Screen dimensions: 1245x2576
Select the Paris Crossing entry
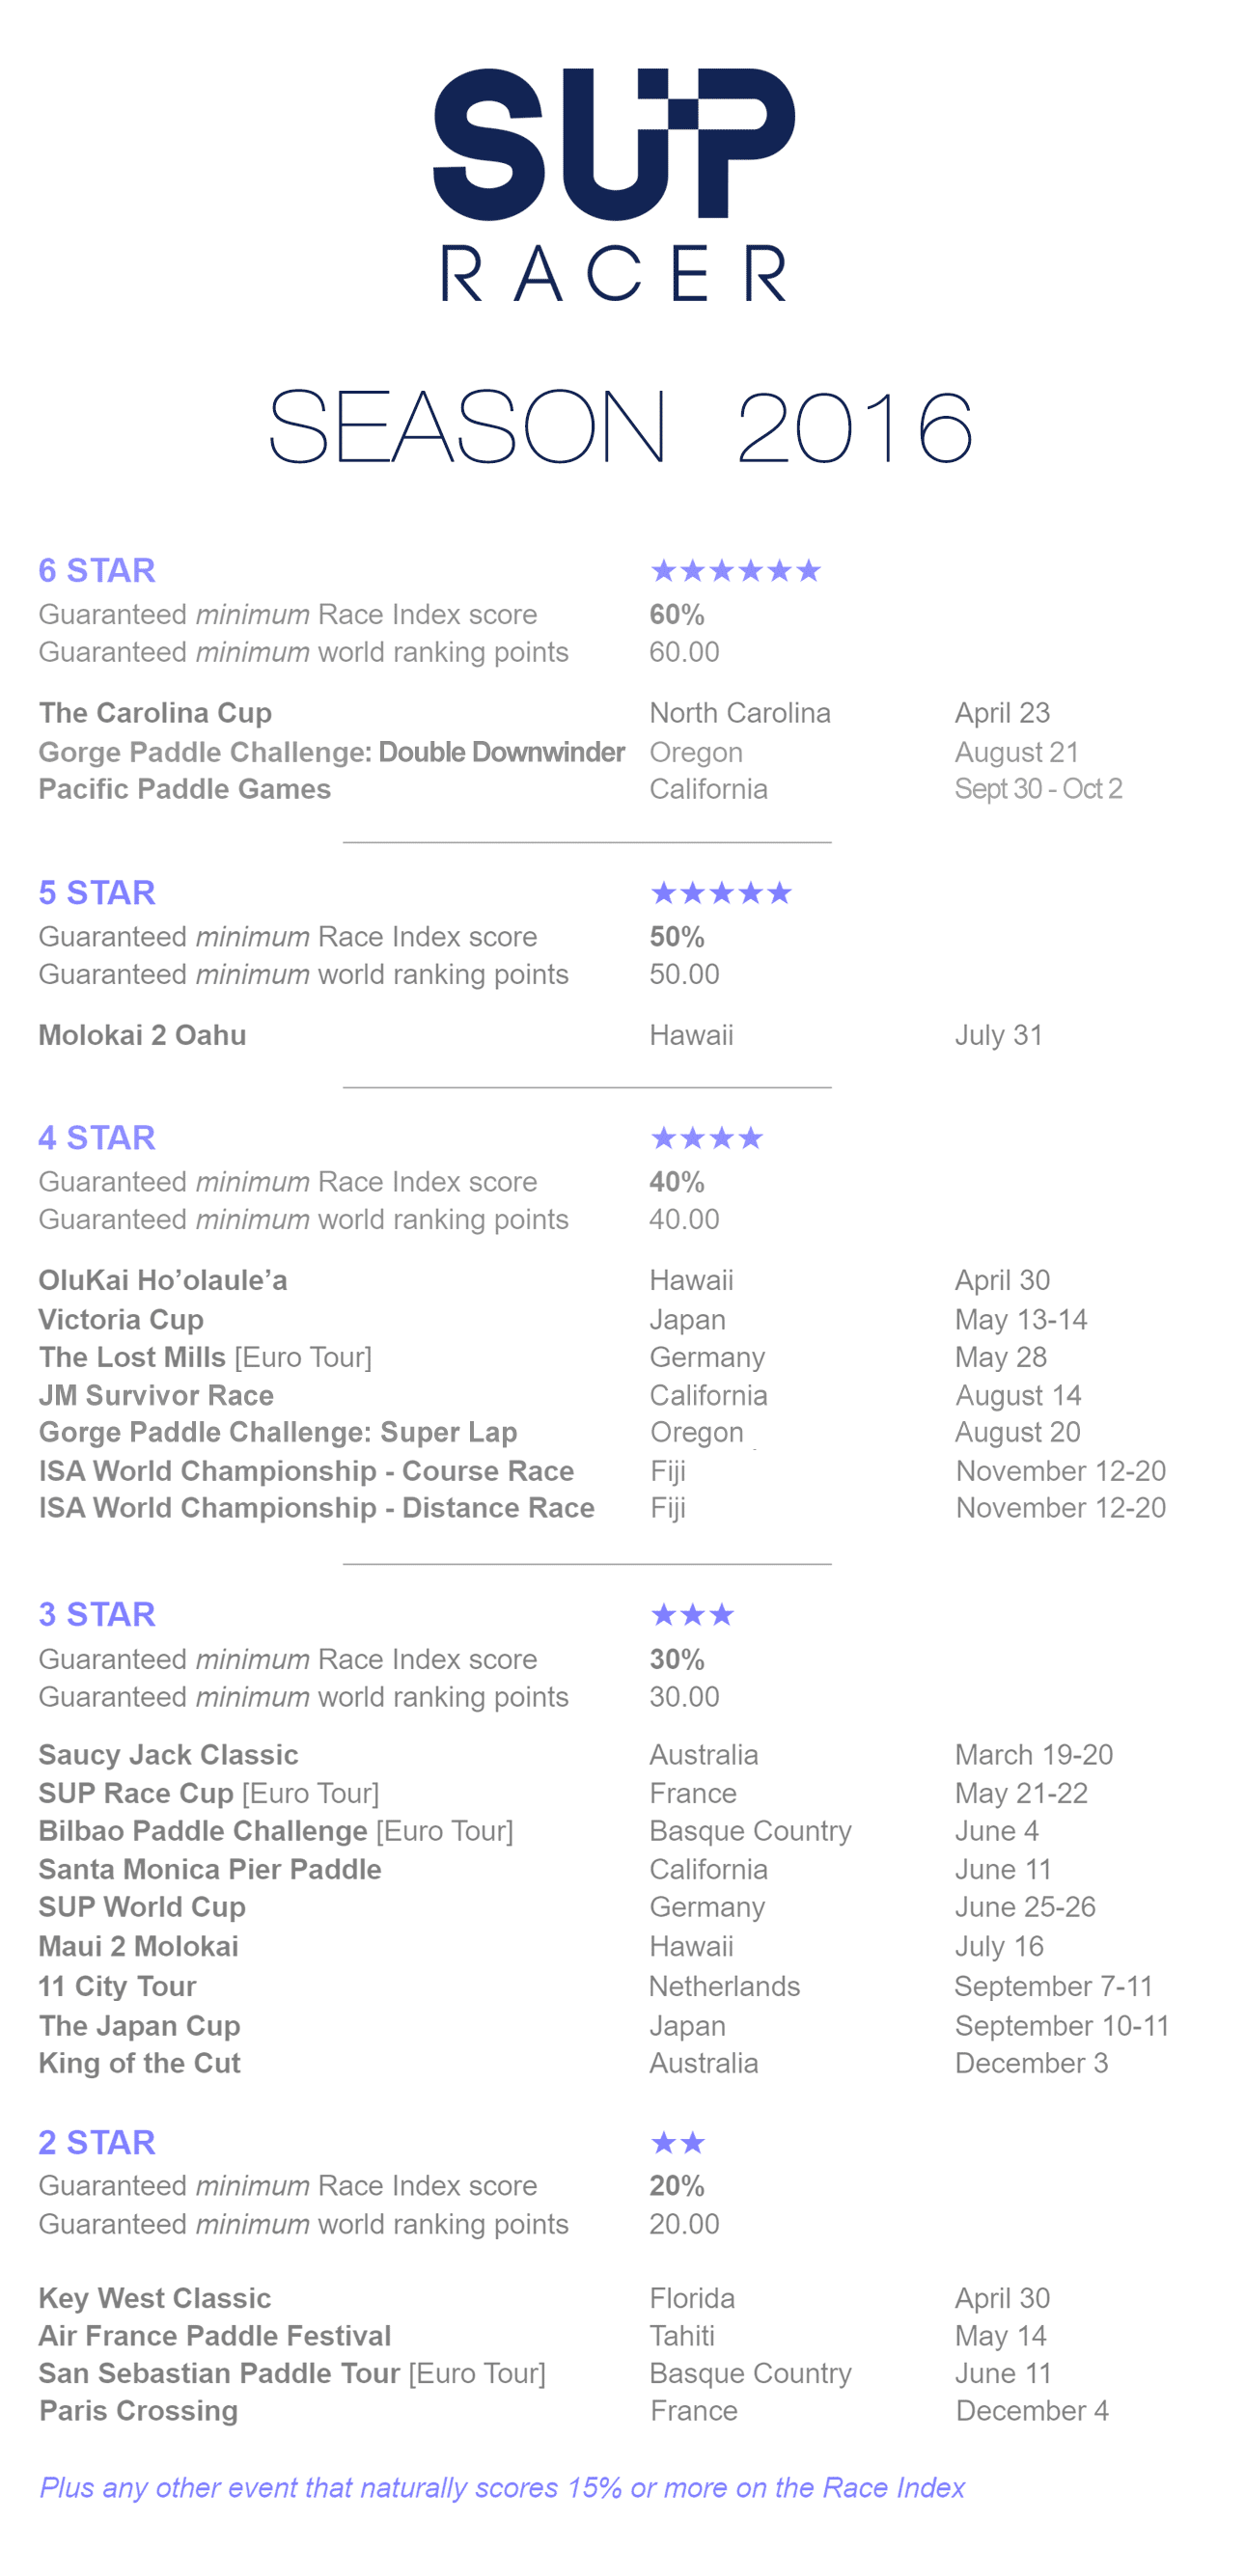pos(138,2411)
